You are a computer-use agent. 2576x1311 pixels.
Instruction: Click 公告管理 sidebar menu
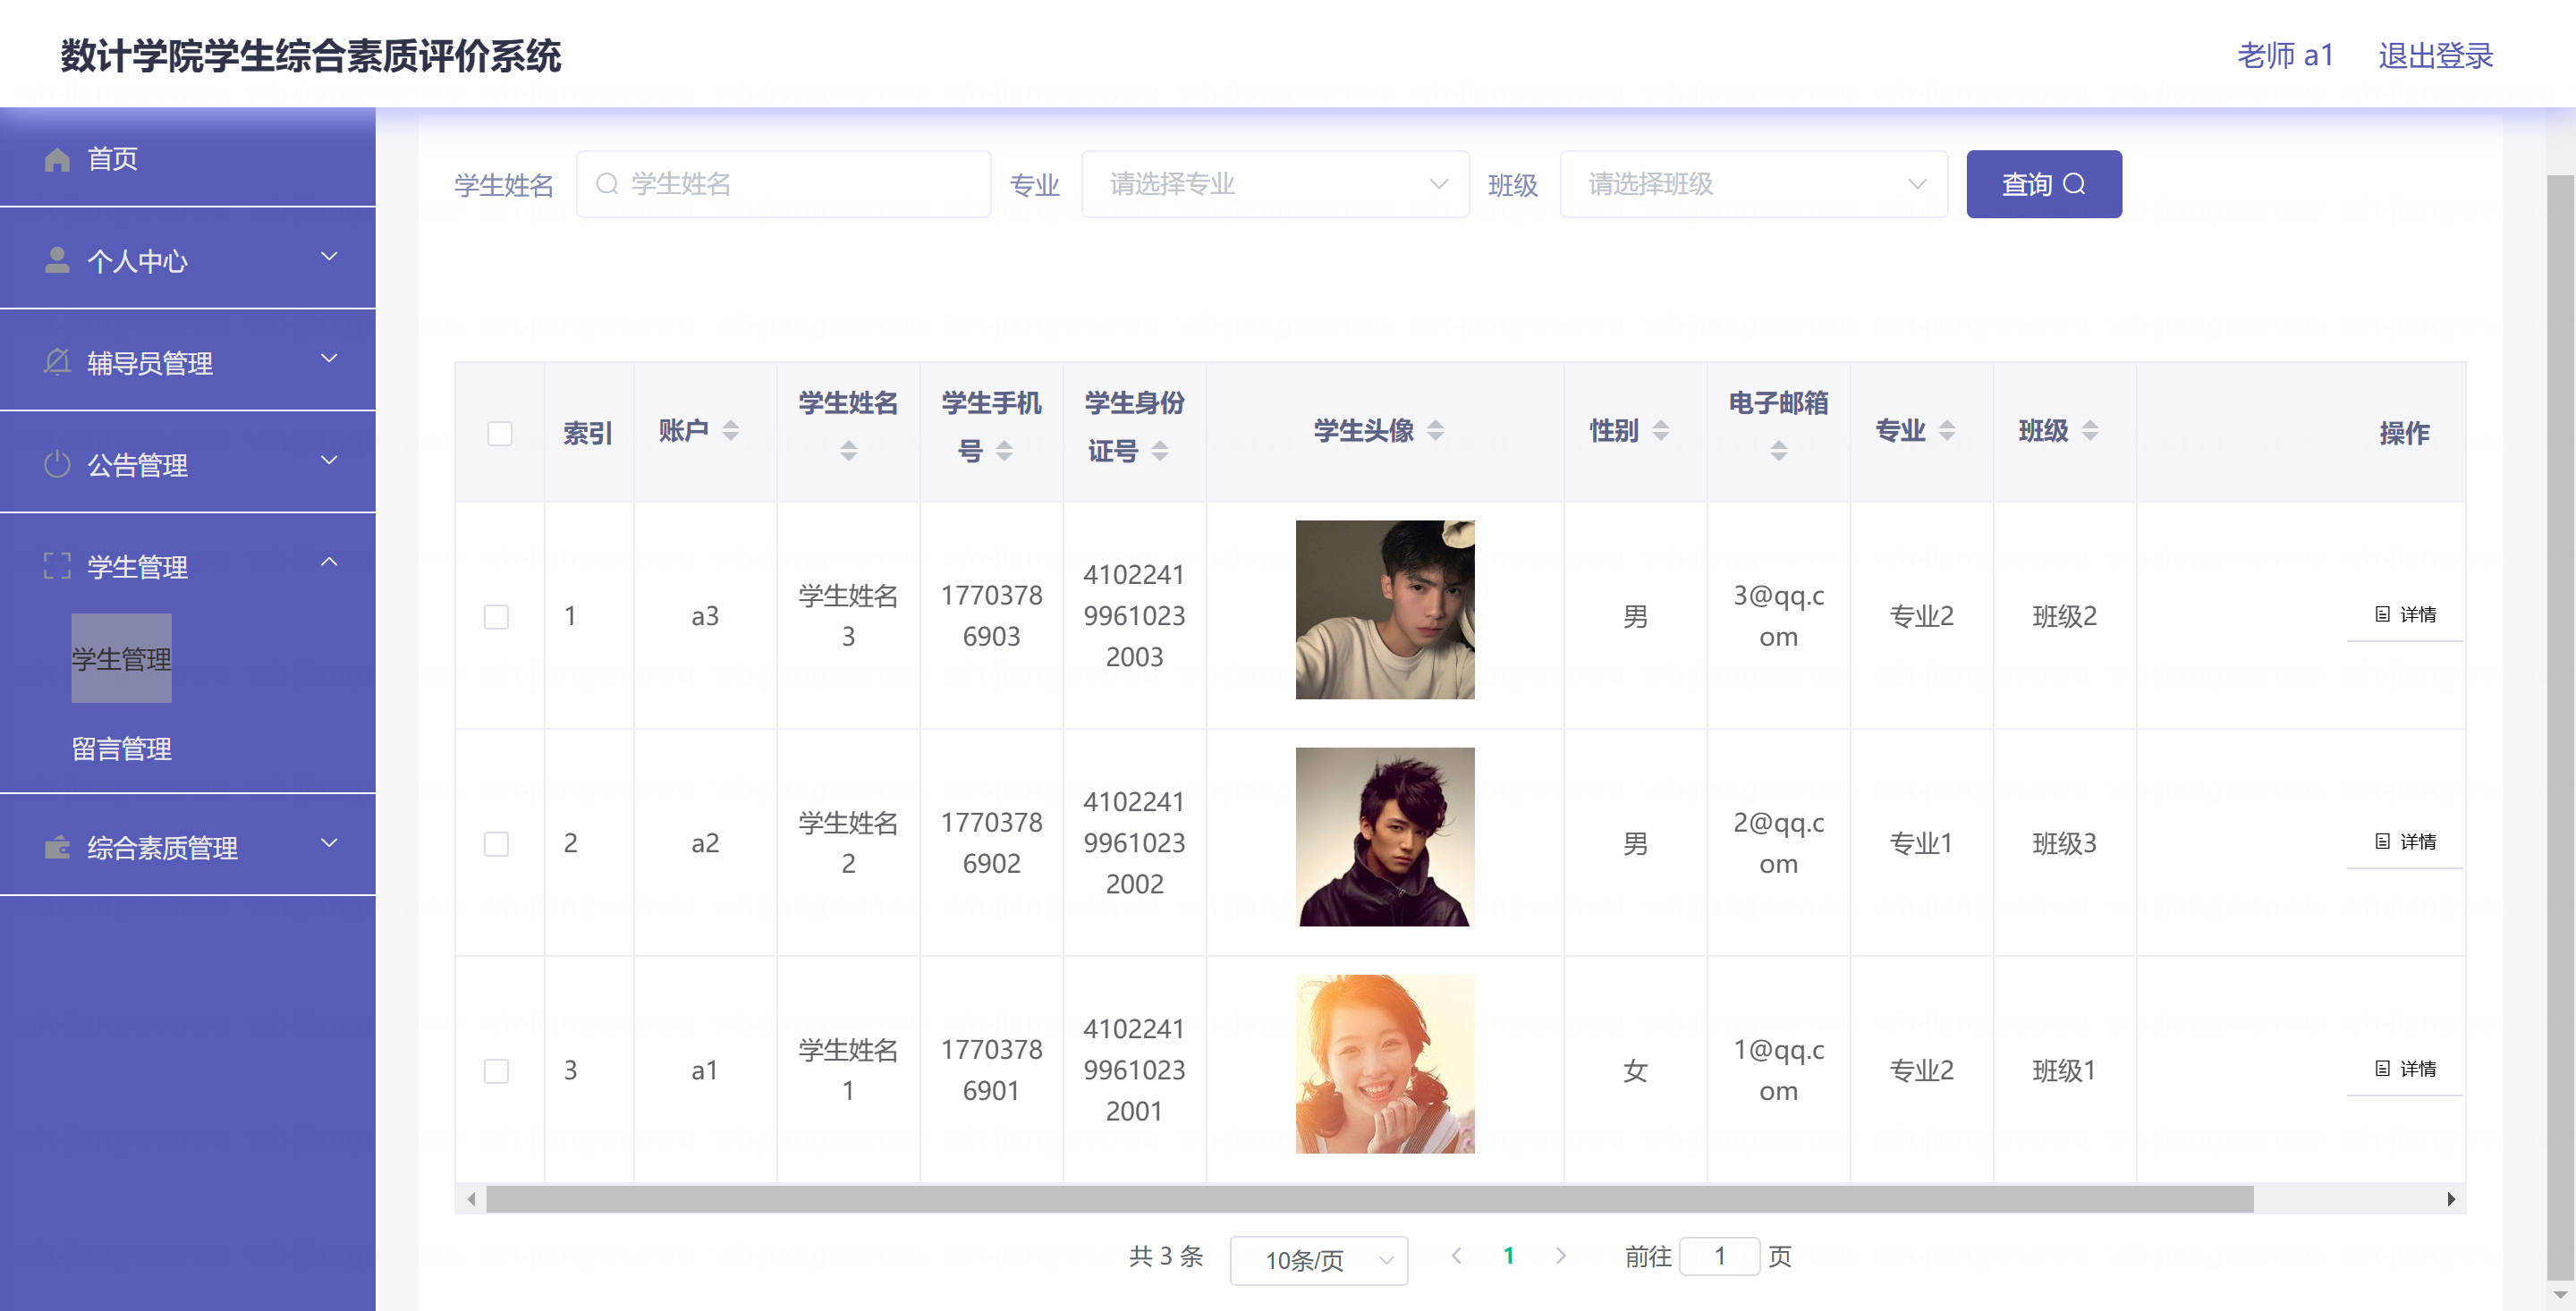(x=188, y=463)
